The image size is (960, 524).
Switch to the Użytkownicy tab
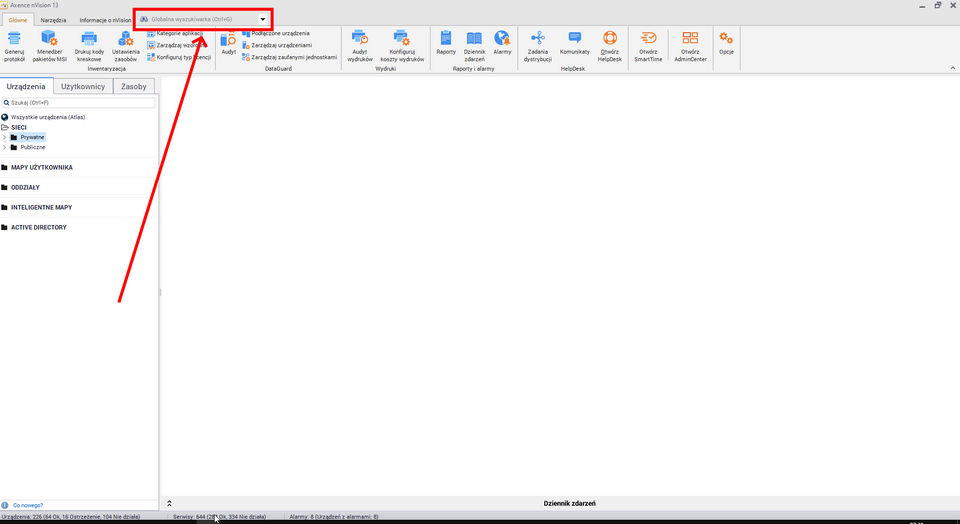pos(83,87)
